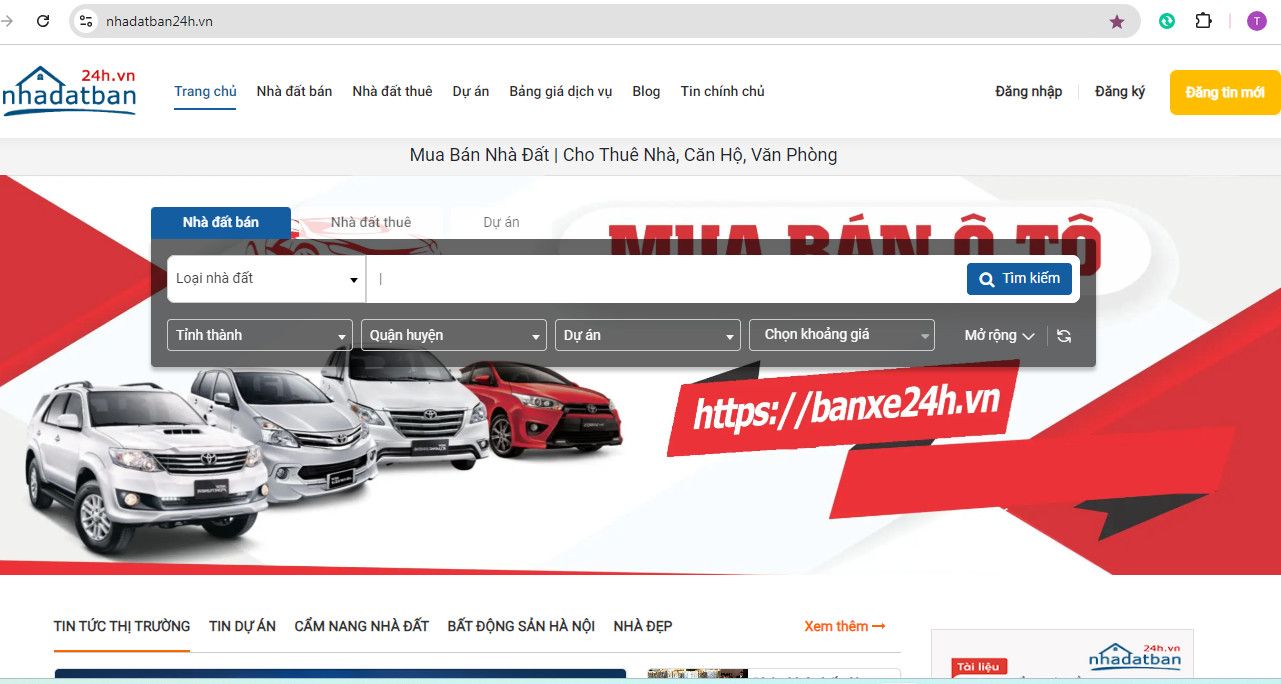Go to the Blog page
The width and height of the screenshot is (1281, 684).
tap(646, 91)
